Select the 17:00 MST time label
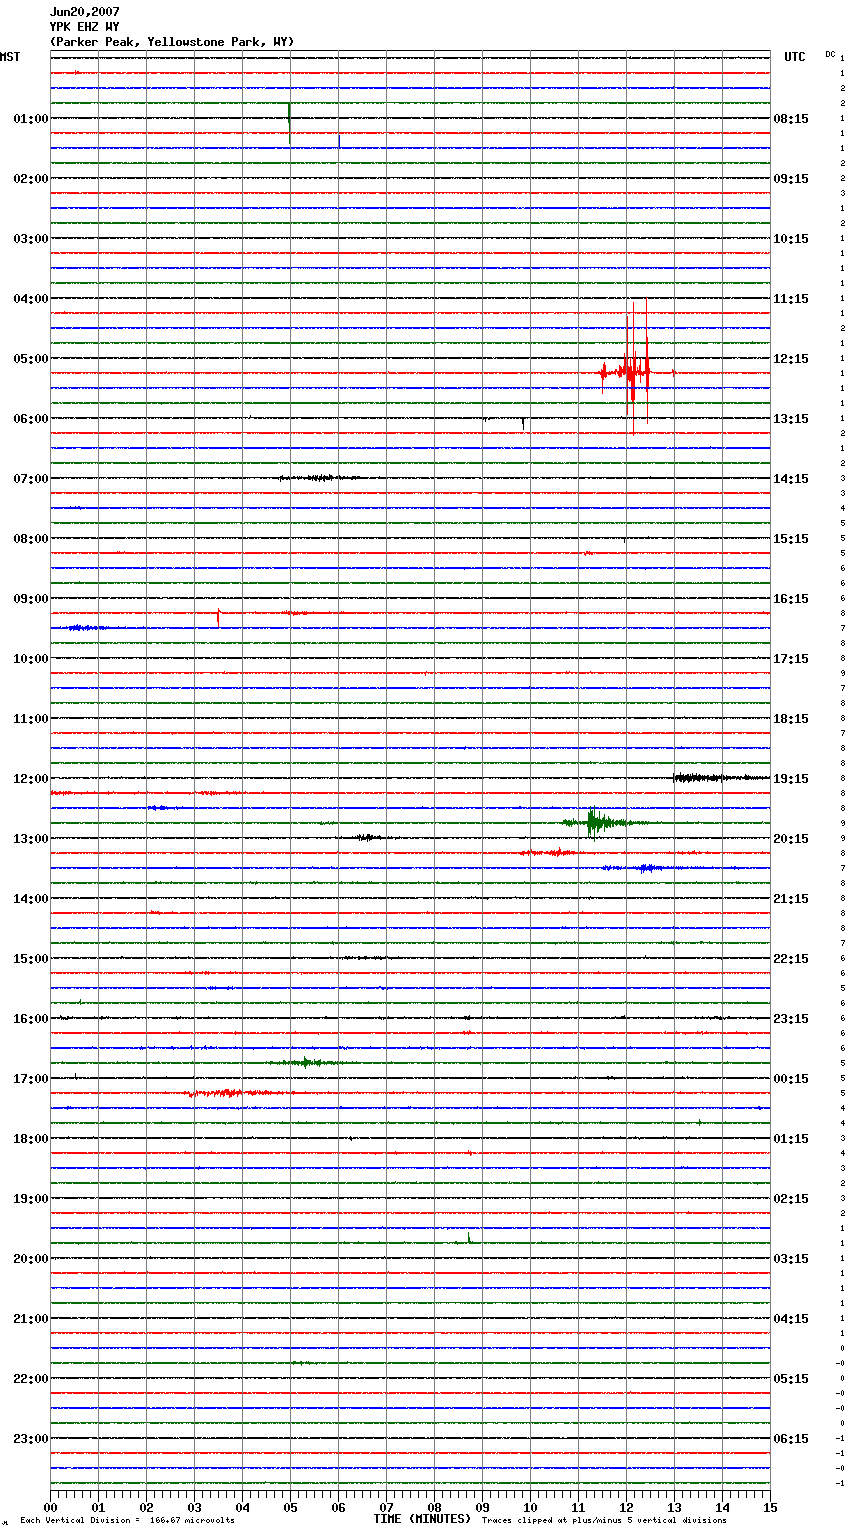 (31, 1079)
